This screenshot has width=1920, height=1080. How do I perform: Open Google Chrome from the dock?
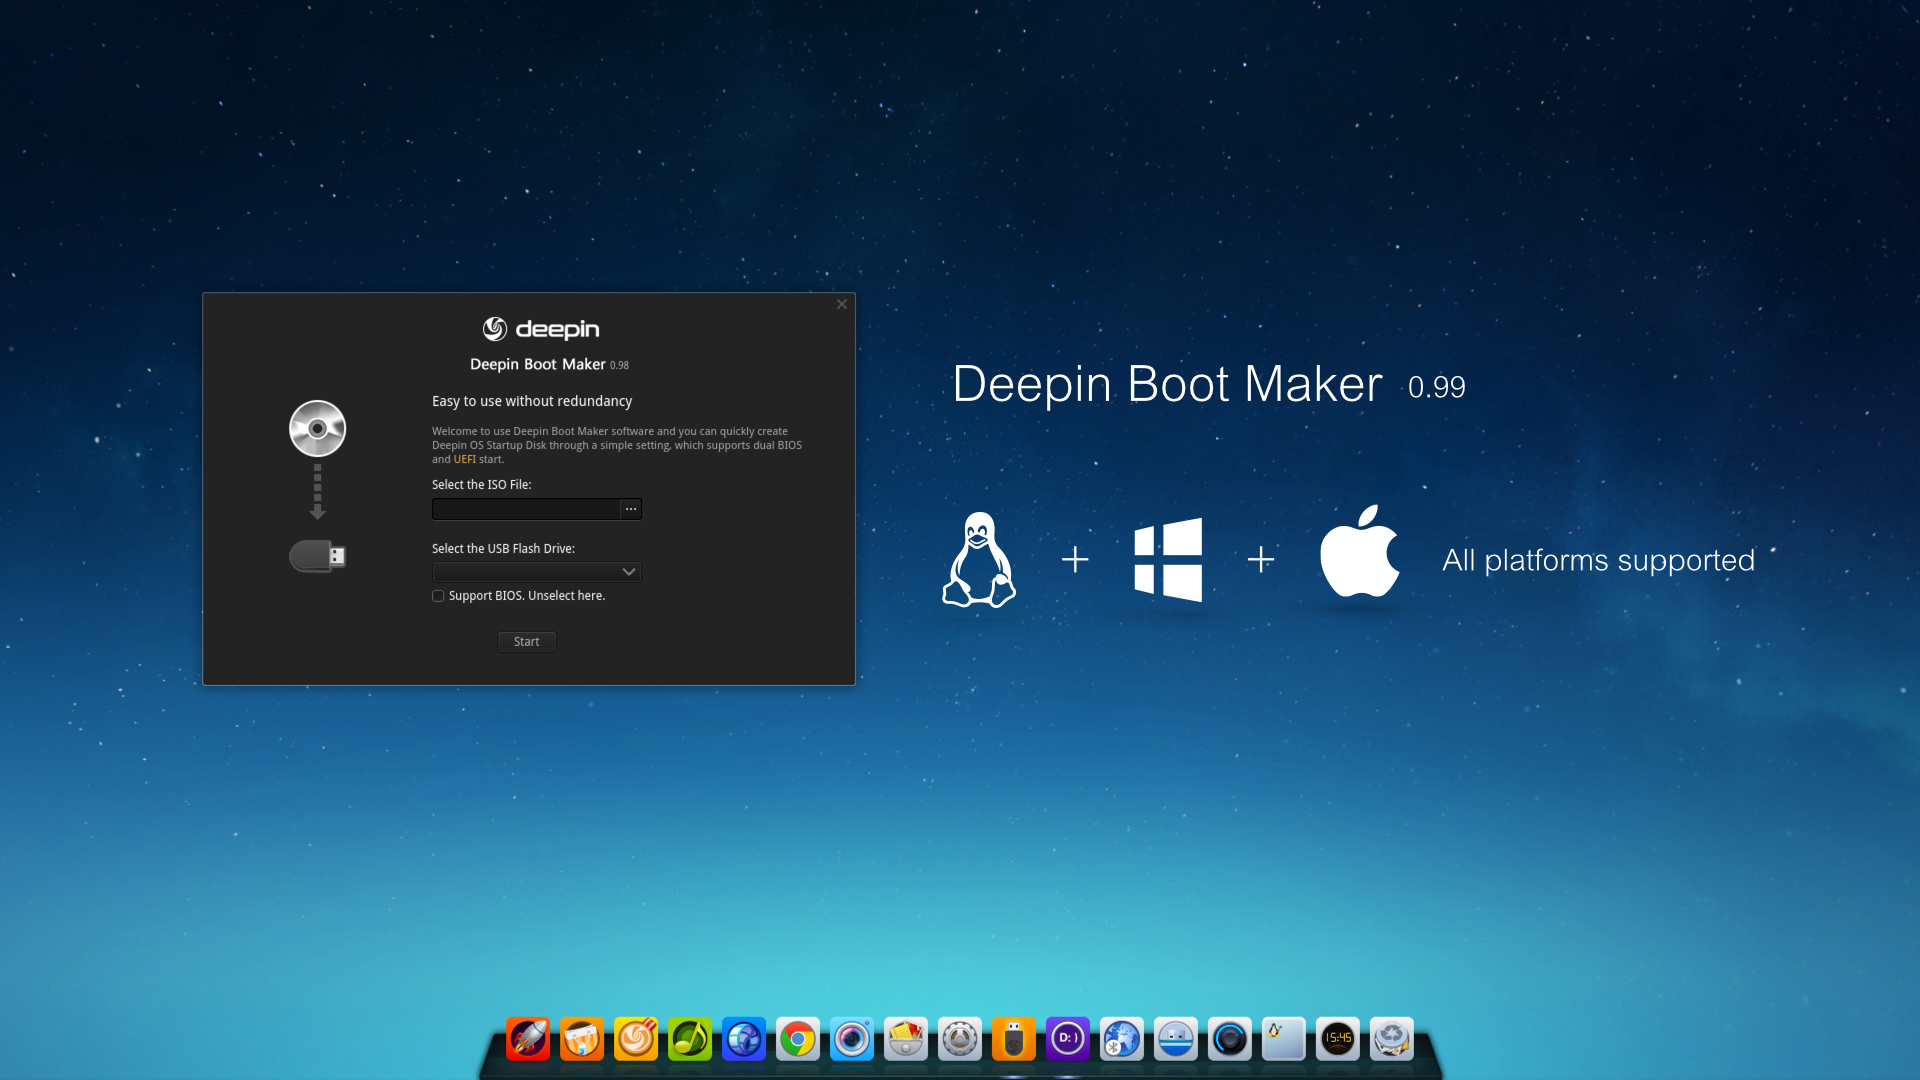pos(797,1039)
